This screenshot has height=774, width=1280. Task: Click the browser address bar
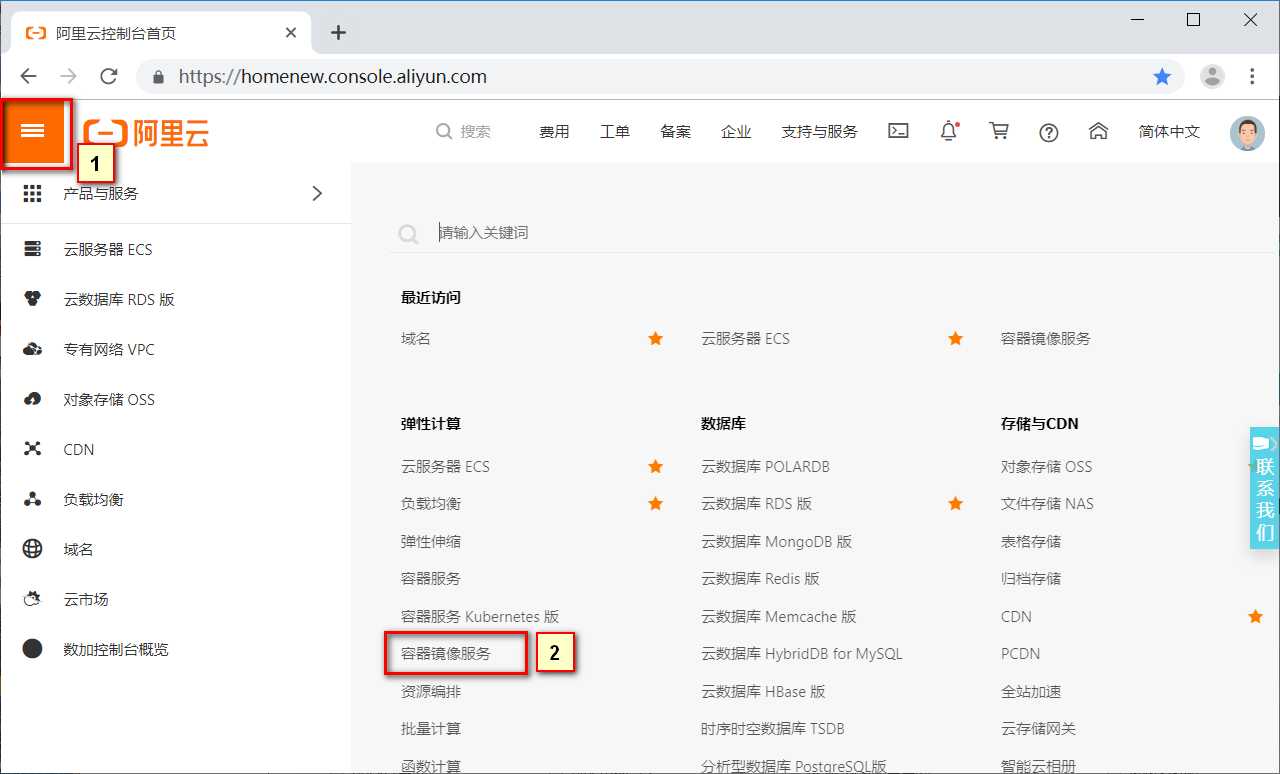[660, 76]
